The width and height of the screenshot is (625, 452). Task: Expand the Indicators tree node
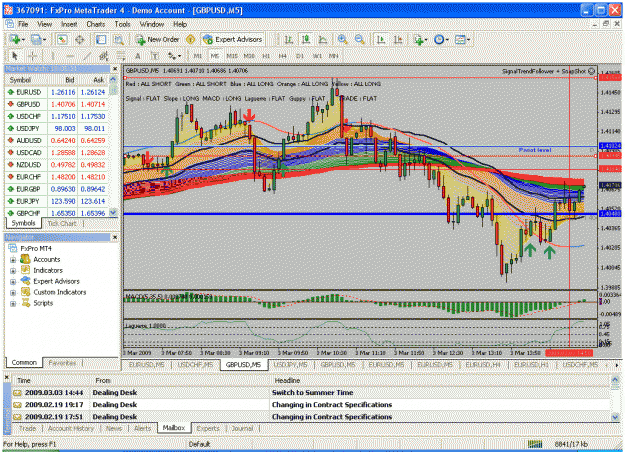(x=13, y=271)
